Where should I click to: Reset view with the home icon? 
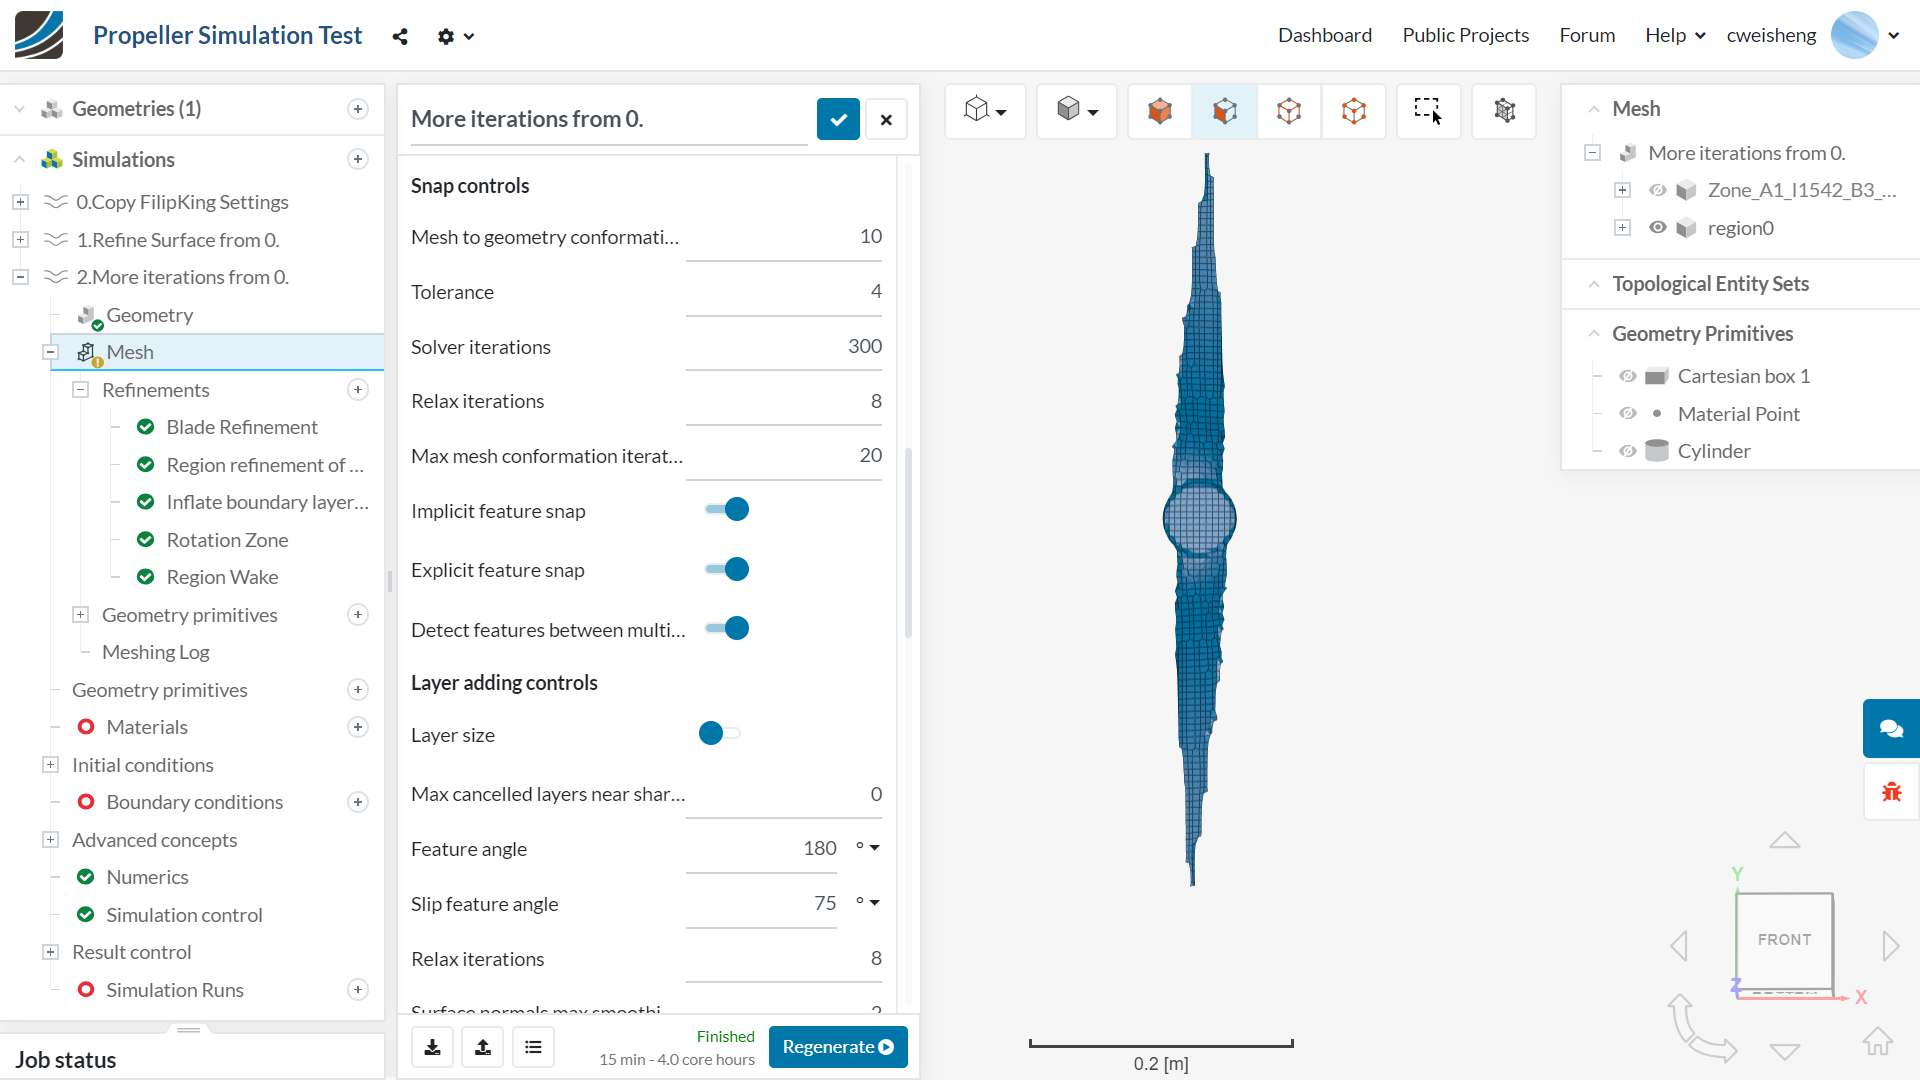click(1877, 1042)
